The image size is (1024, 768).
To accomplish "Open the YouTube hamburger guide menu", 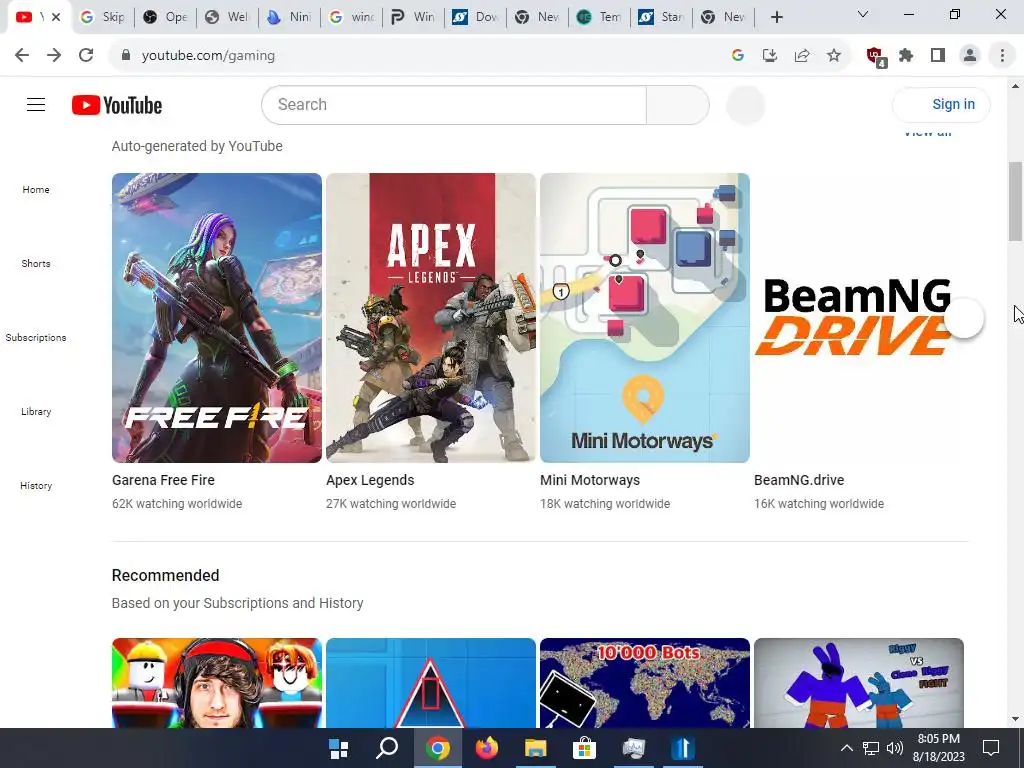I will [36, 104].
